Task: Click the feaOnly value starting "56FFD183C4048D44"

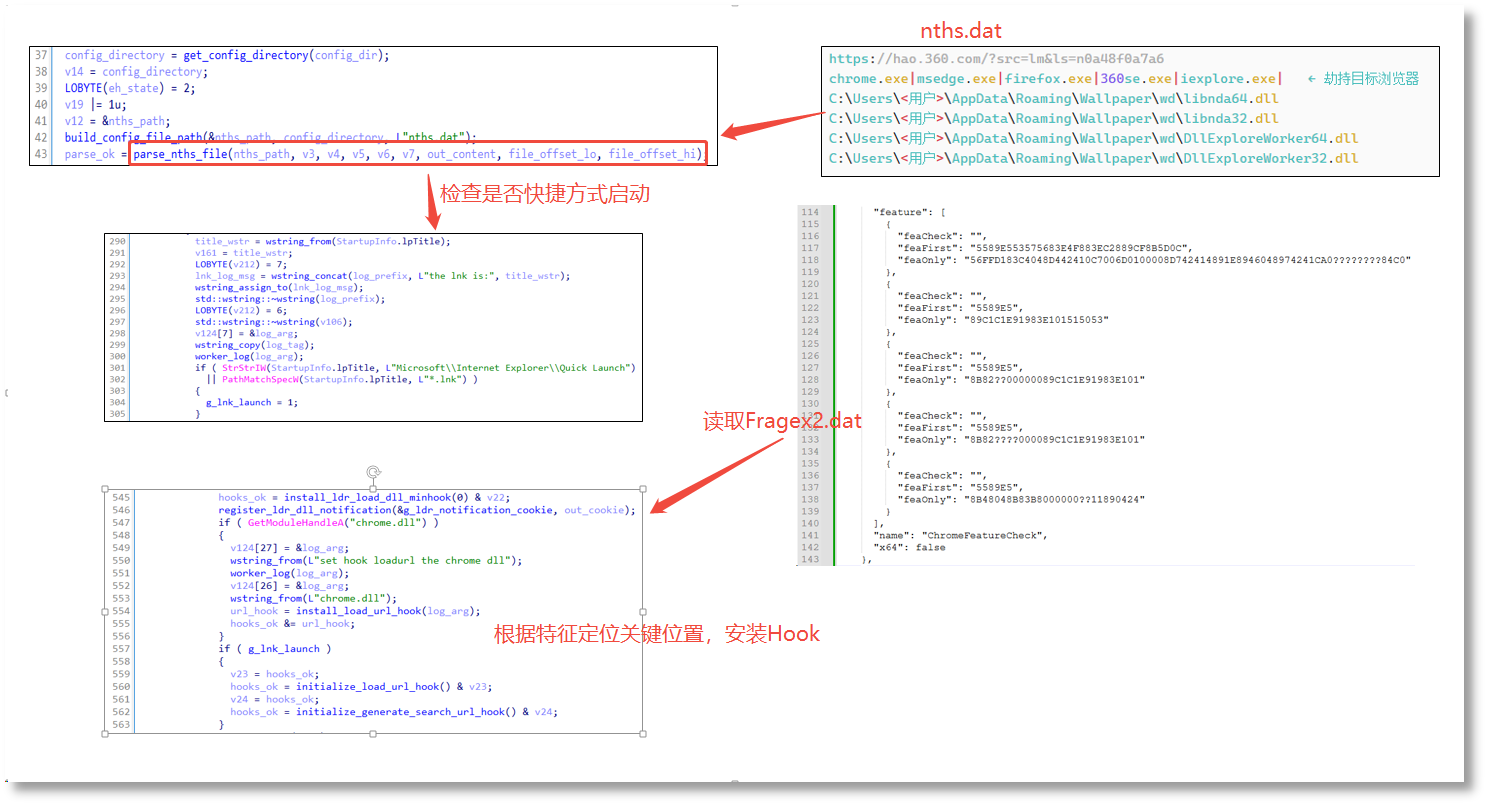Action: 1186,260
